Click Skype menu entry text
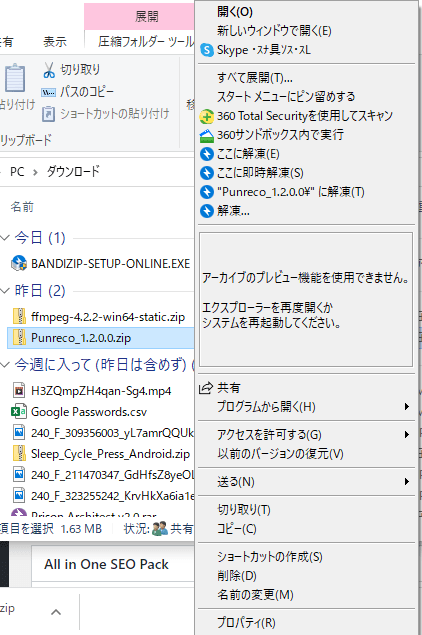Image resolution: width=422 pixels, height=635 pixels. [x=264, y=50]
